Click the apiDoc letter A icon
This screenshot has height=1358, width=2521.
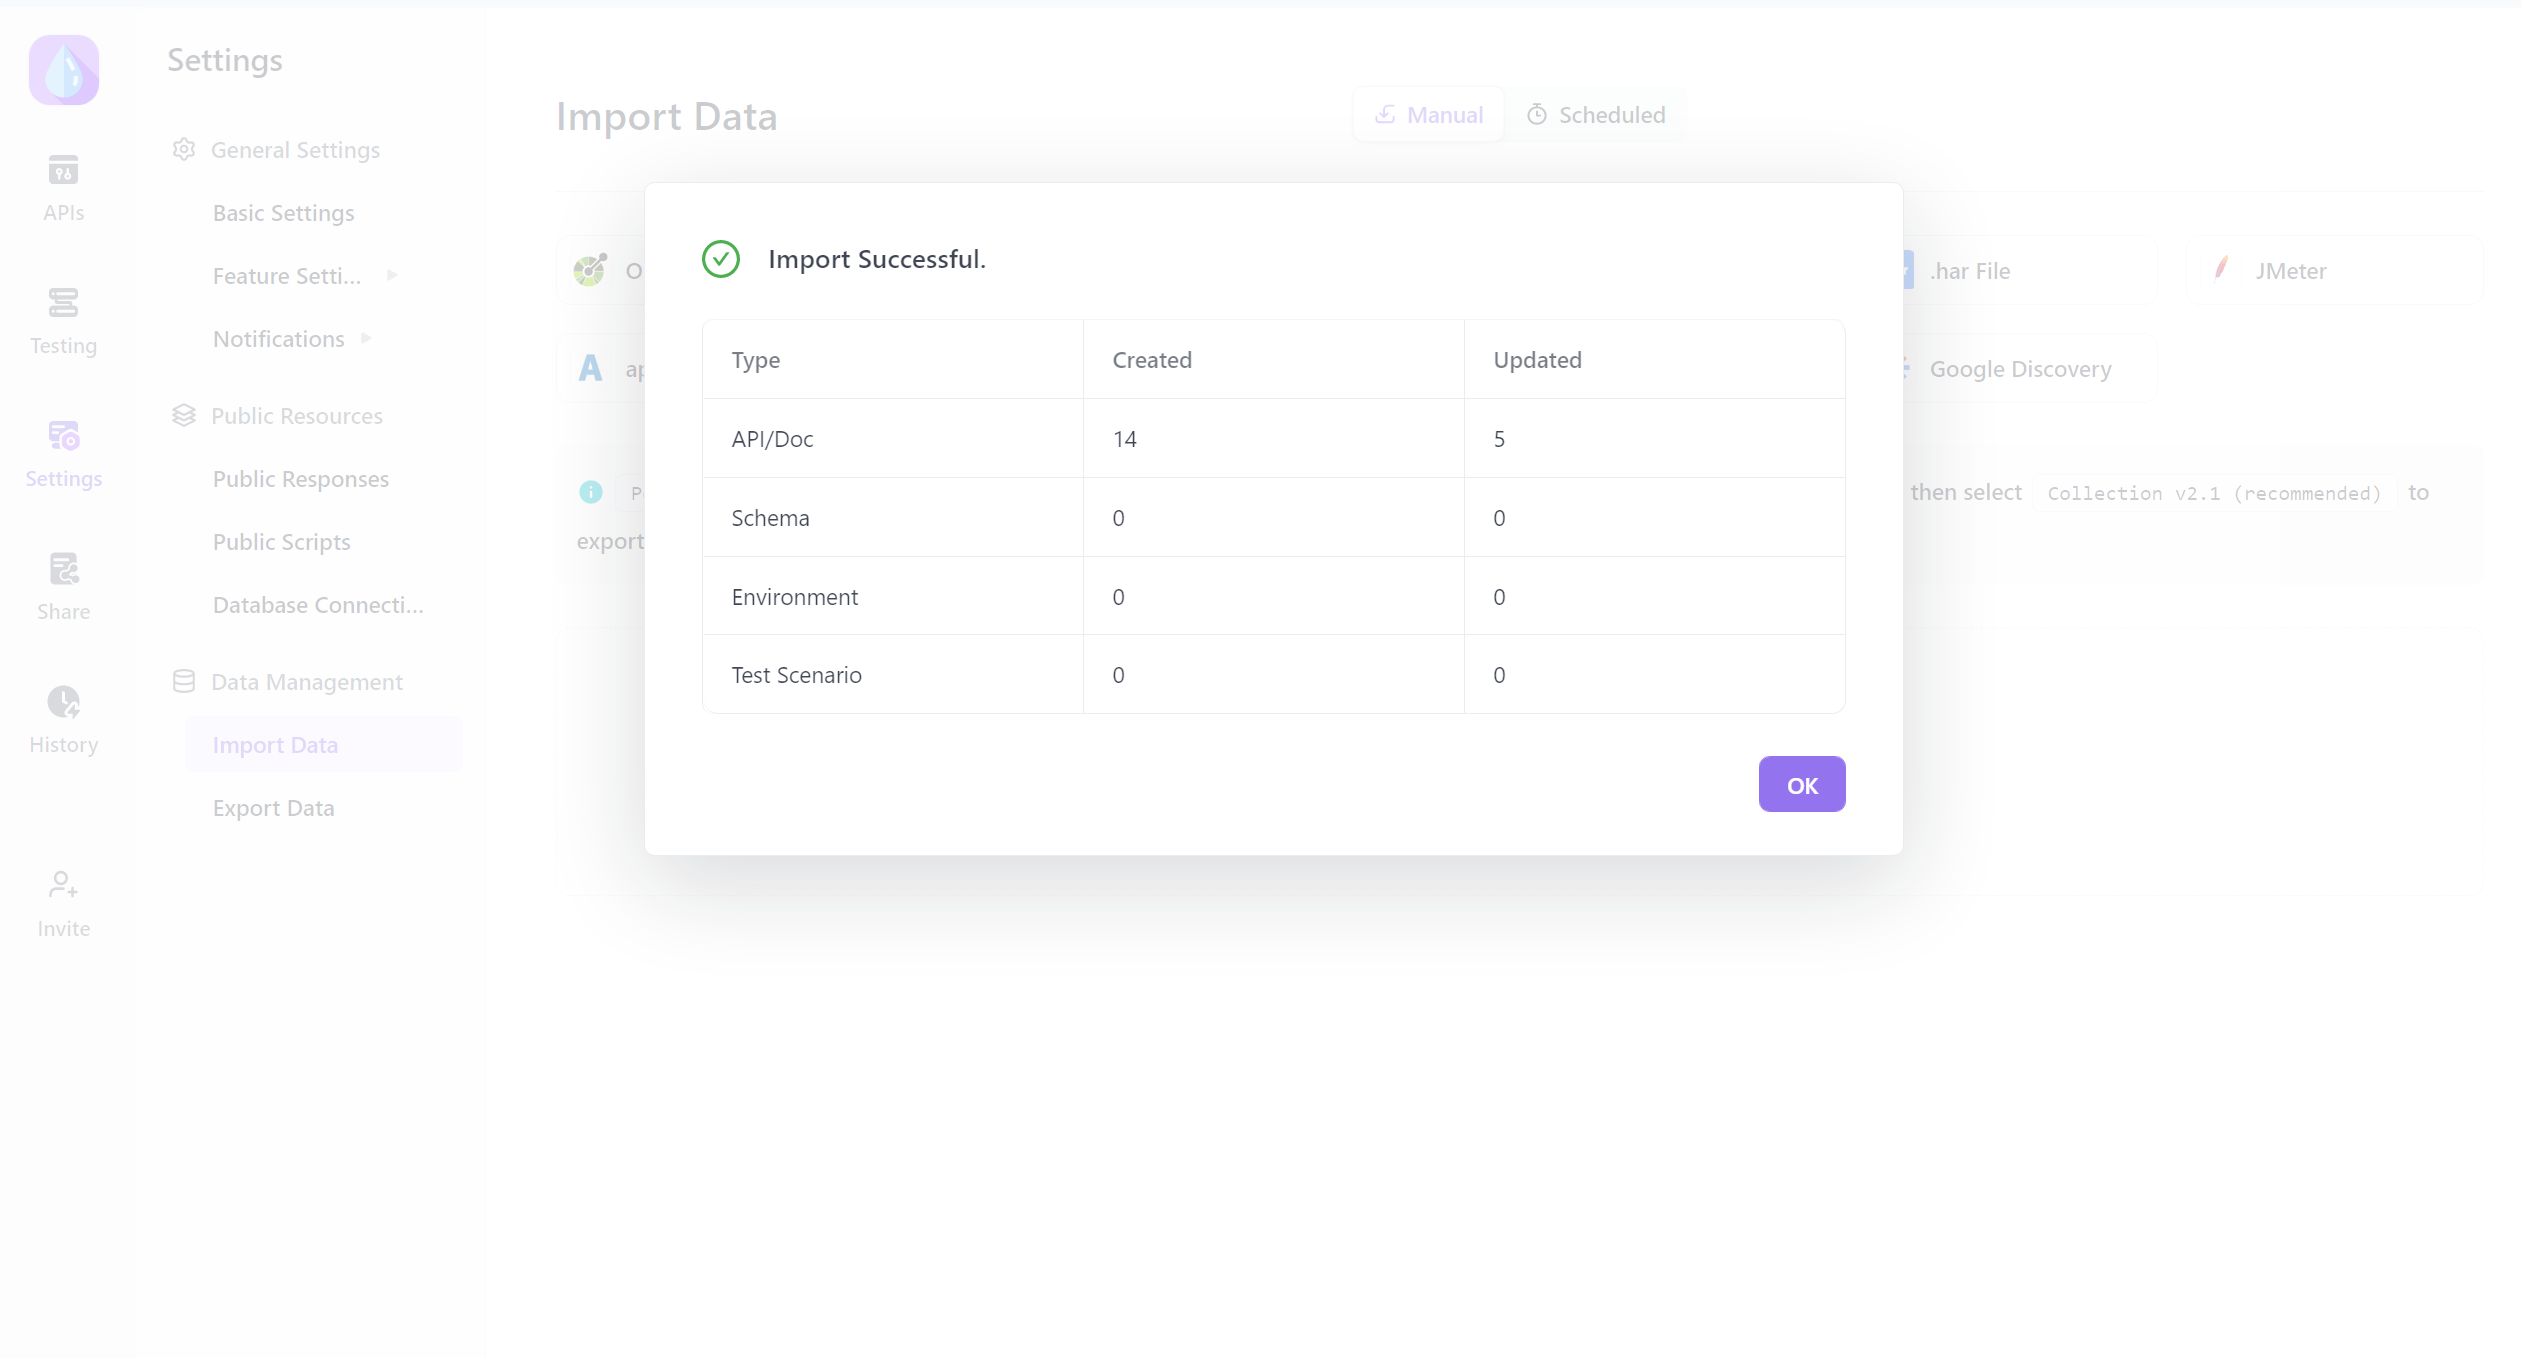click(x=590, y=369)
